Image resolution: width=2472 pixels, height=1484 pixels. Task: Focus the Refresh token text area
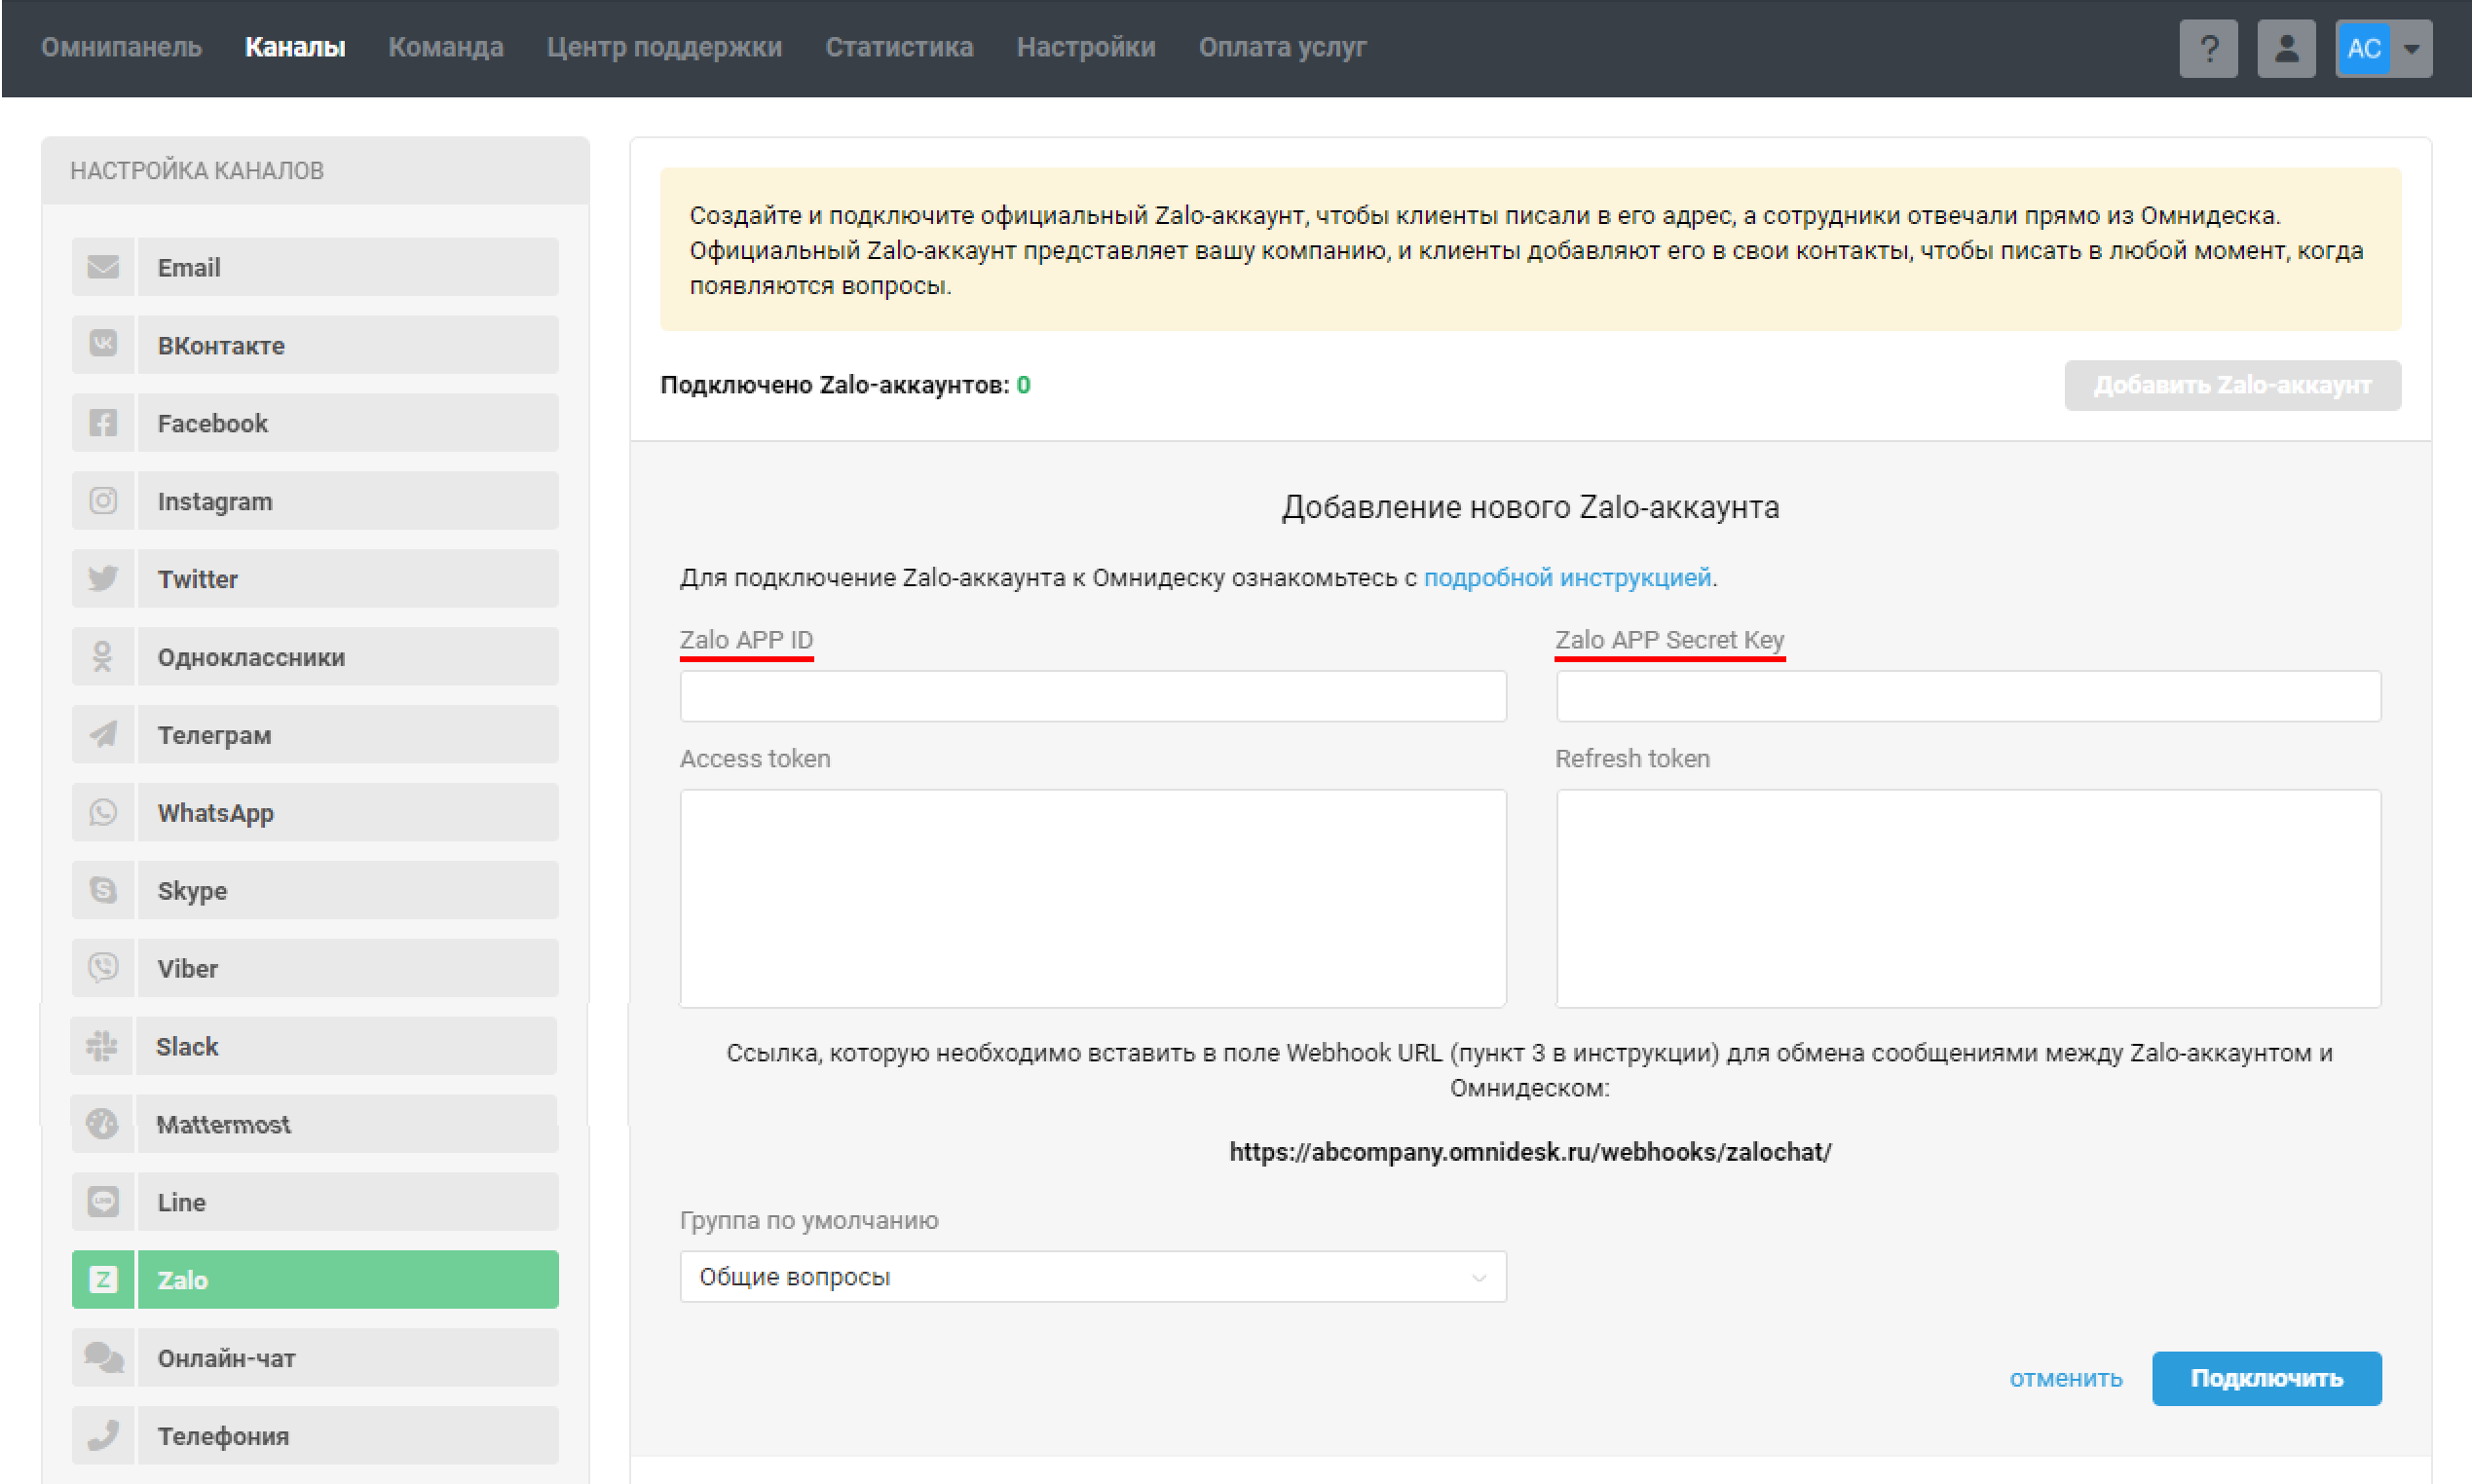[1968, 899]
